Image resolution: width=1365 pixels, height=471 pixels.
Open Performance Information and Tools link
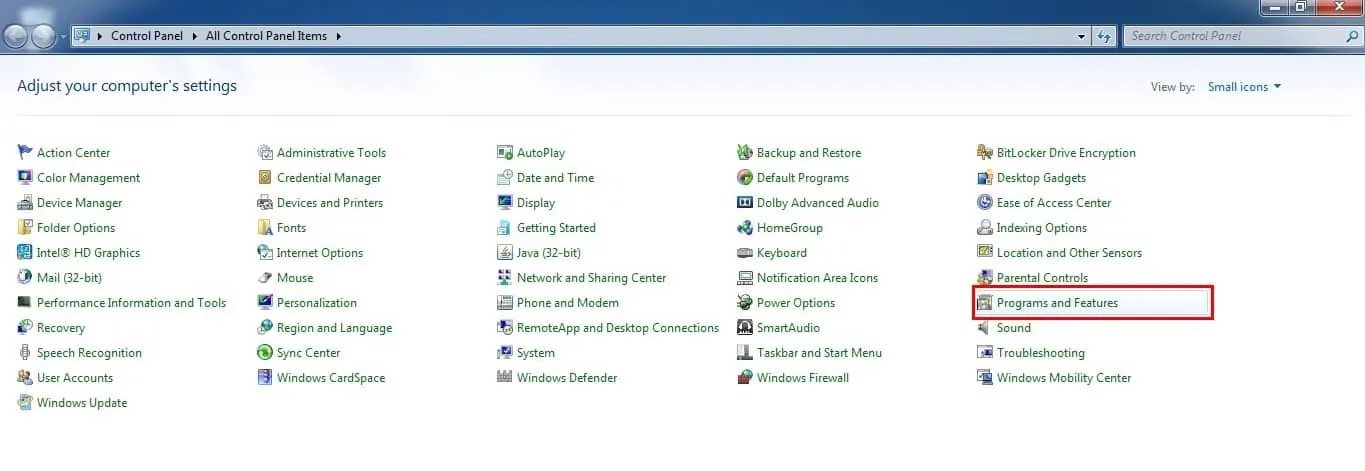point(131,303)
